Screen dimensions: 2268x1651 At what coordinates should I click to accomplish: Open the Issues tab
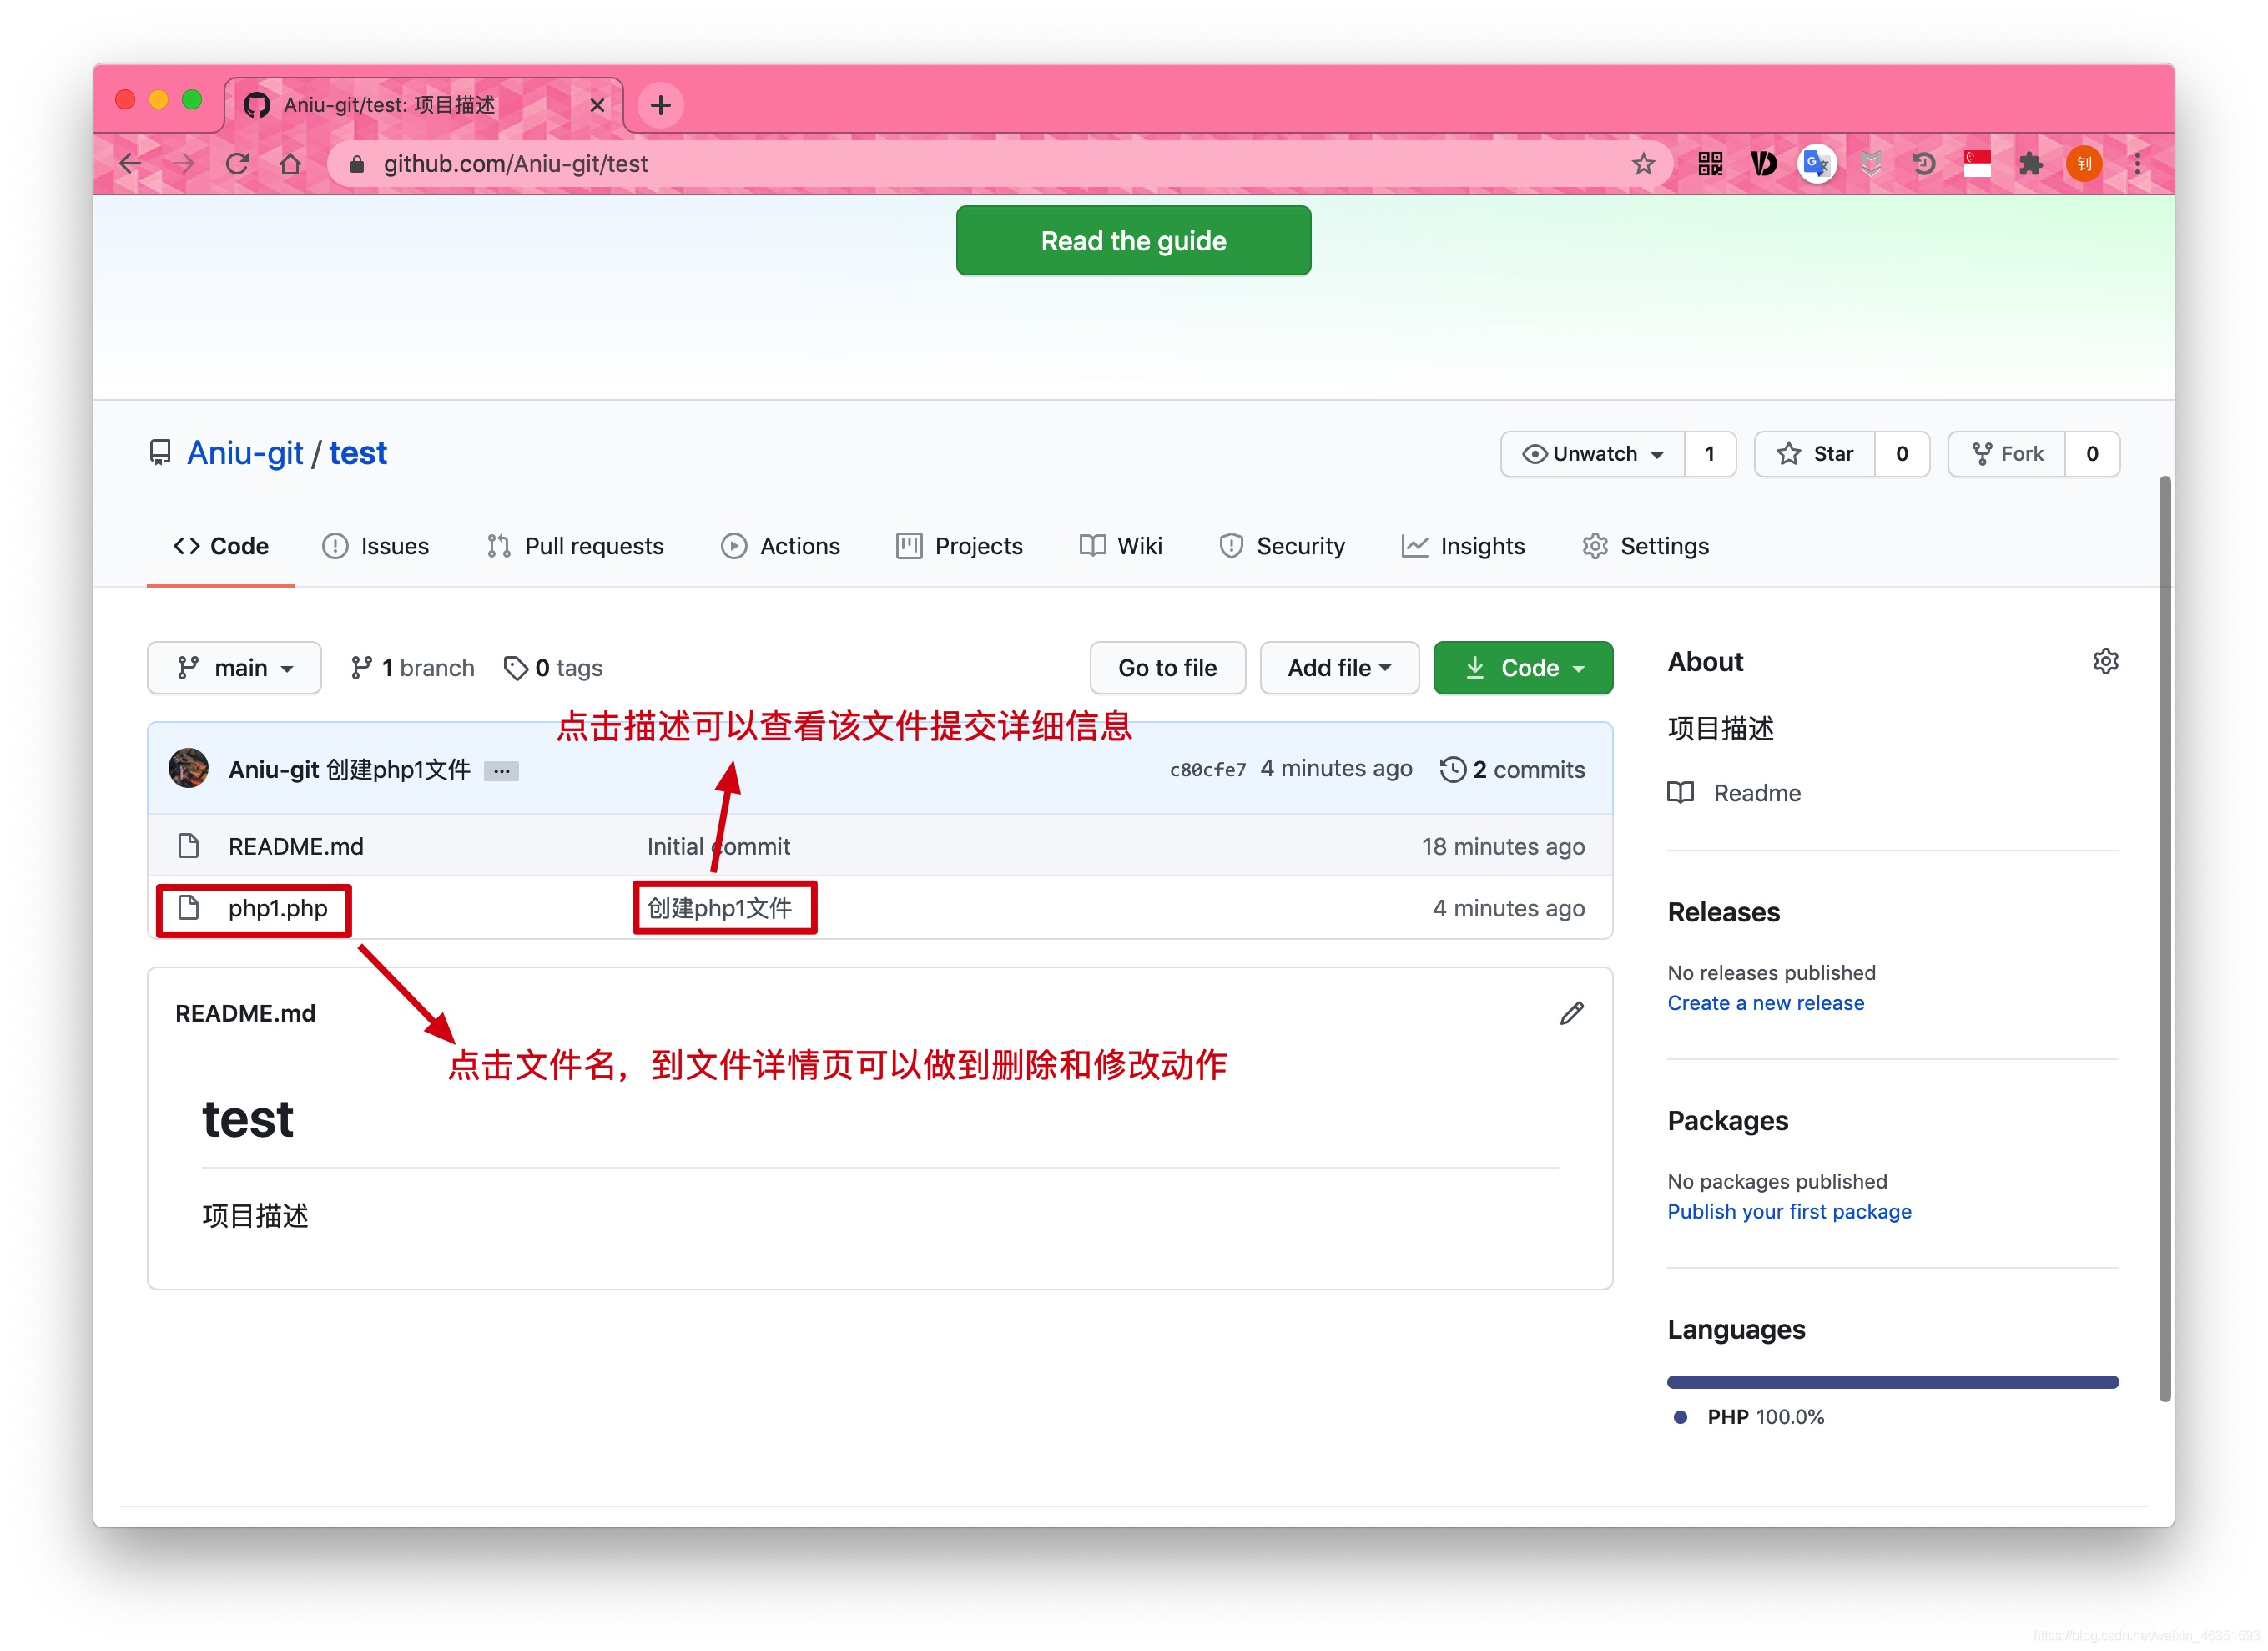tap(375, 546)
